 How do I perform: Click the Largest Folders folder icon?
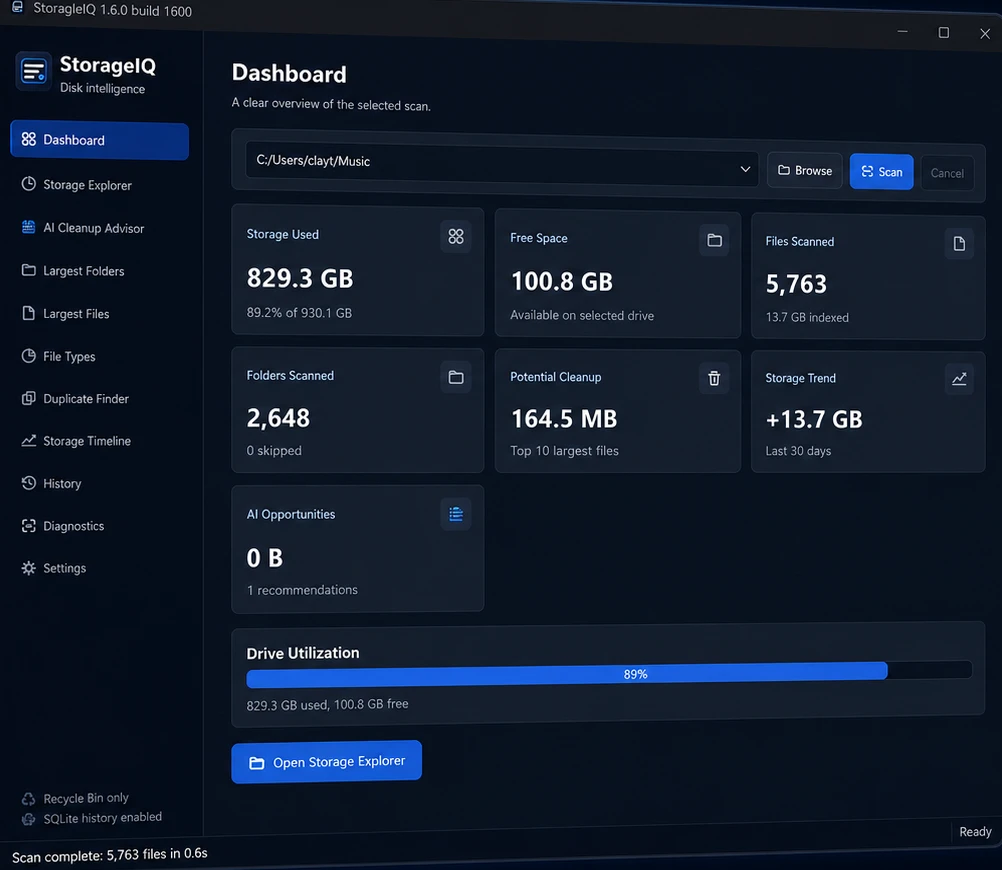pyautogui.click(x=29, y=270)
